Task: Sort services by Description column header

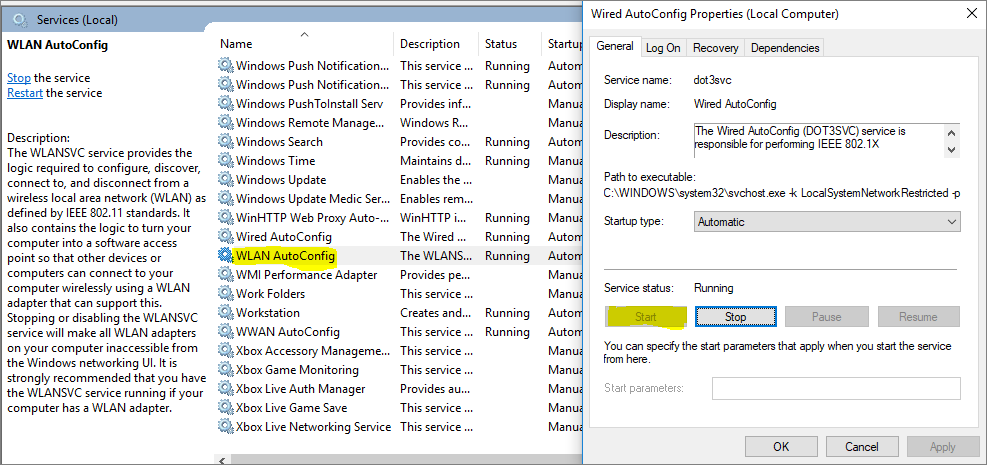Action: click(x=430, y=44)
